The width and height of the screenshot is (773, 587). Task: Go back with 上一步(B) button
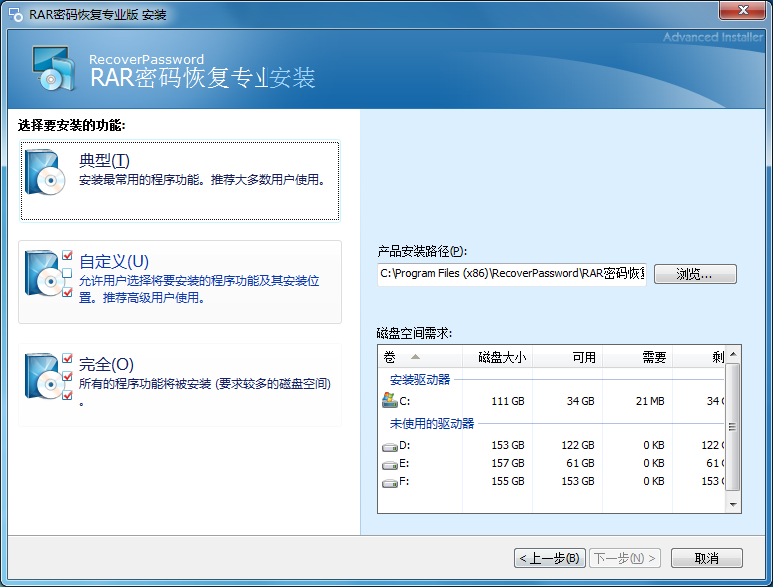pyautogui.click(x=550, y=558)
